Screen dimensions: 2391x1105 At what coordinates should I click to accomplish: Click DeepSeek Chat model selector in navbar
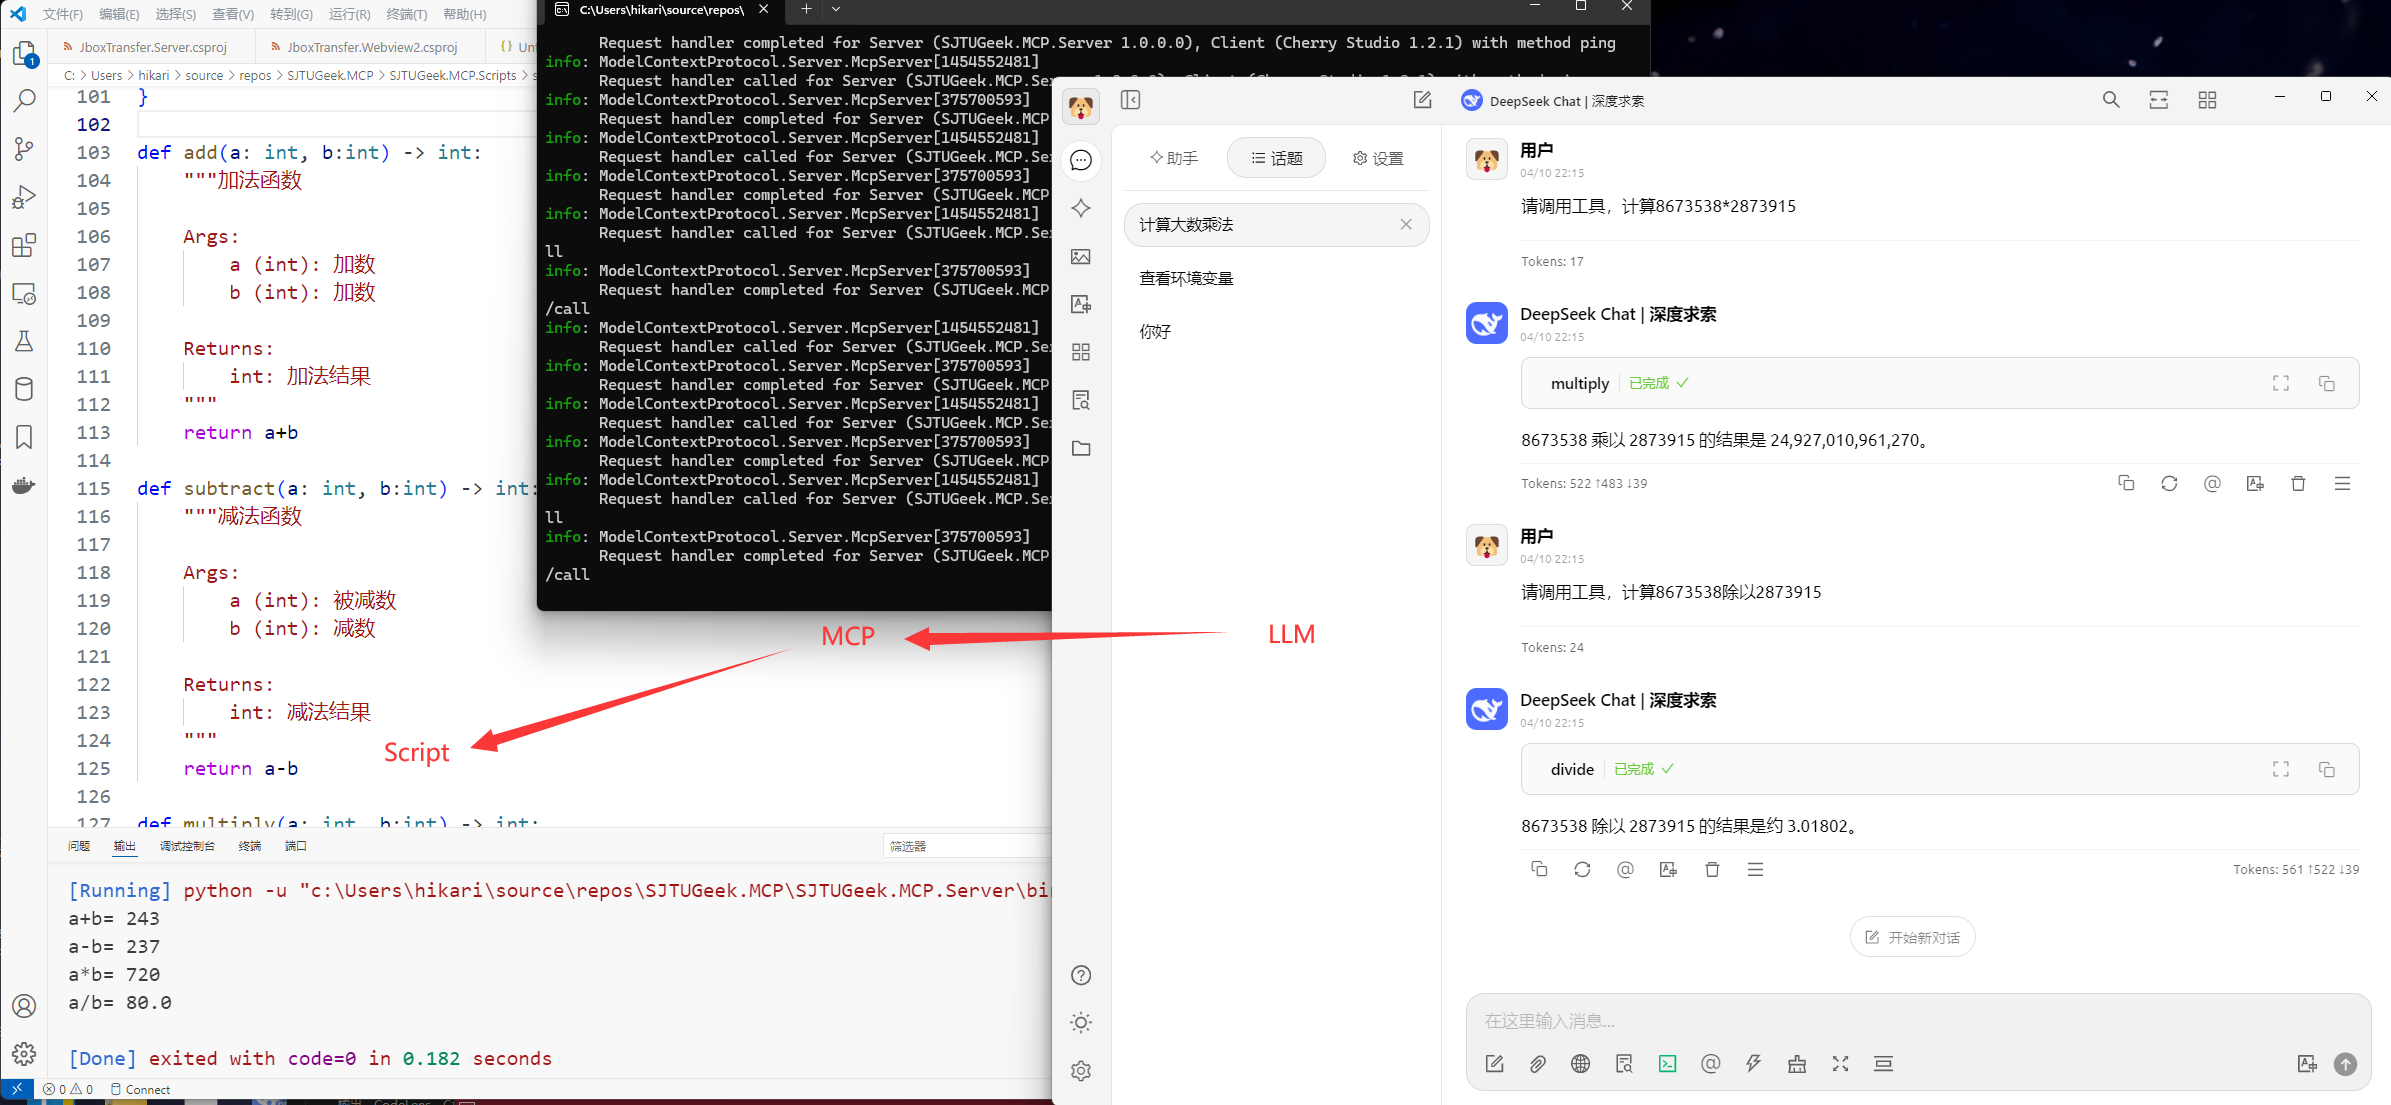1553,100
